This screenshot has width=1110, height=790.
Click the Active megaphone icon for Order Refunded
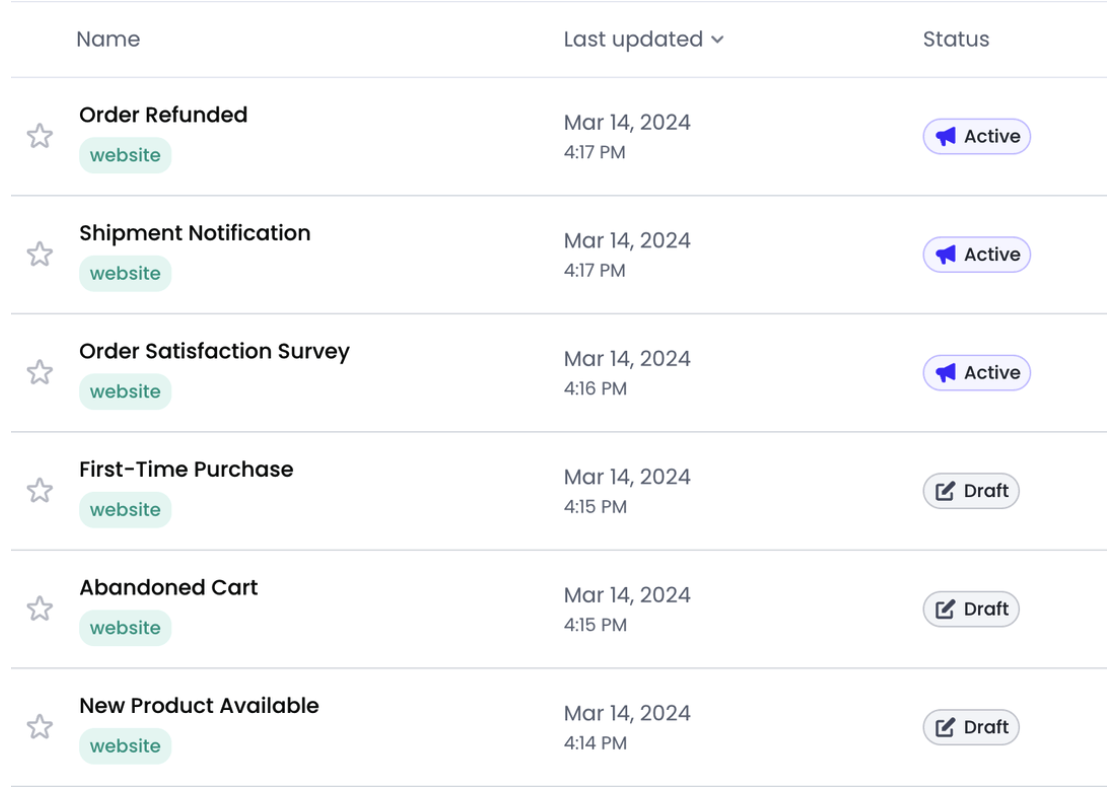pos(946,136)
